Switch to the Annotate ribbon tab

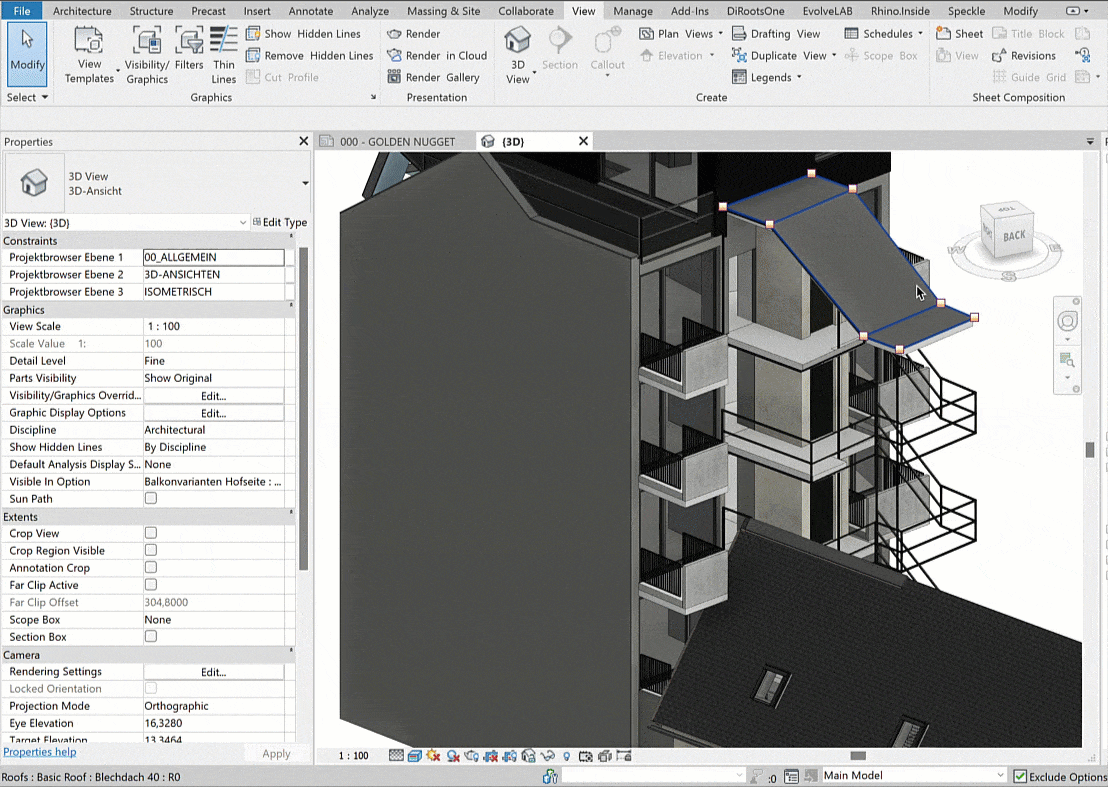[310, 11]
